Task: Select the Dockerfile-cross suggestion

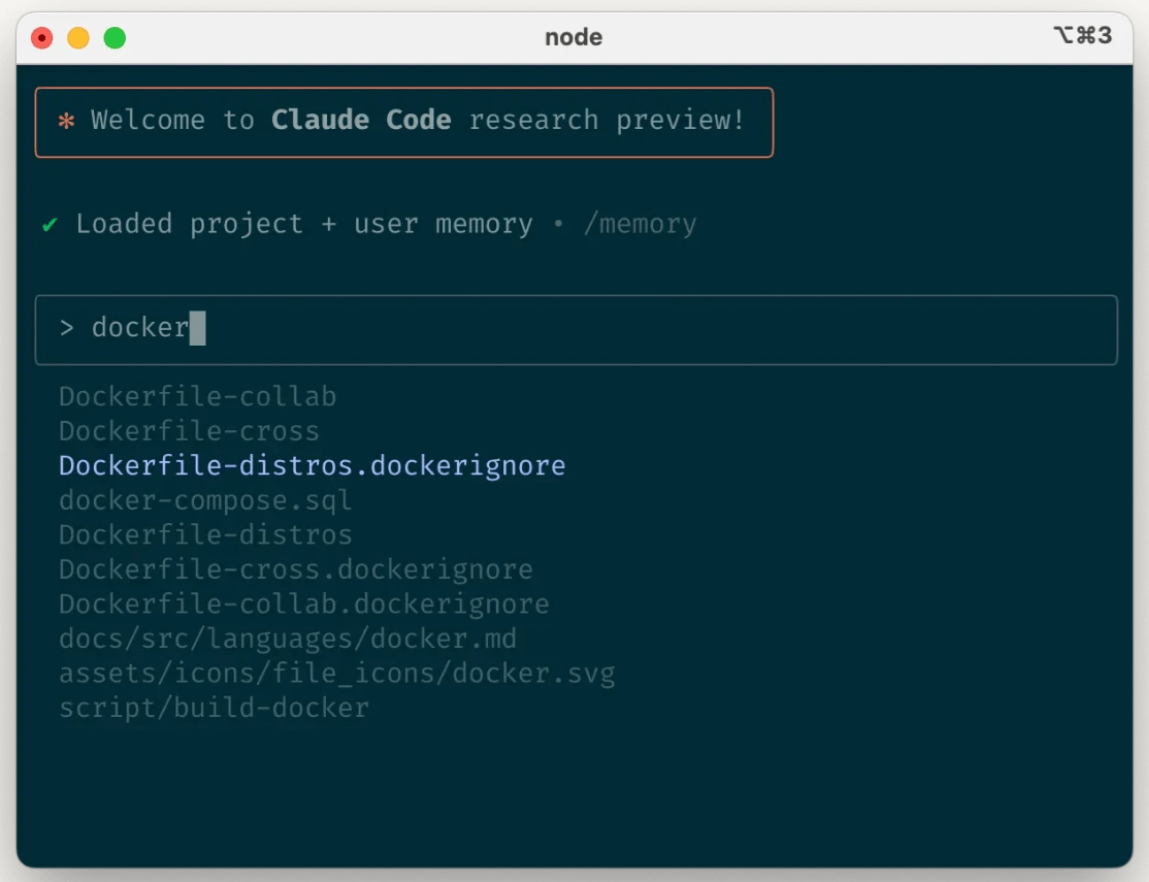Action: tap(190, 431)
